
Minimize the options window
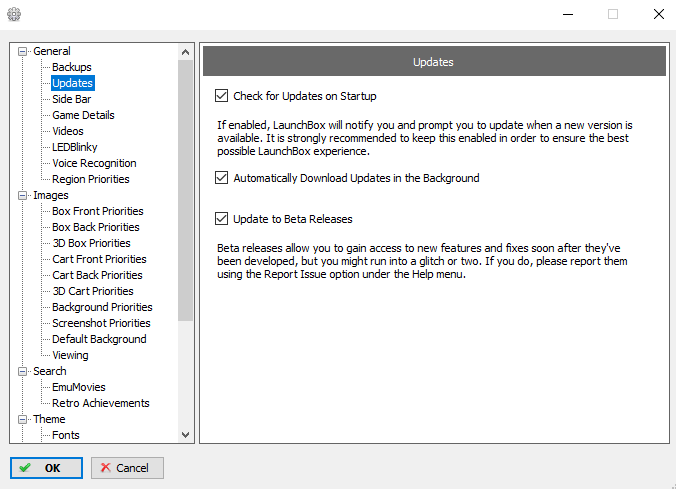coord(568,14)
